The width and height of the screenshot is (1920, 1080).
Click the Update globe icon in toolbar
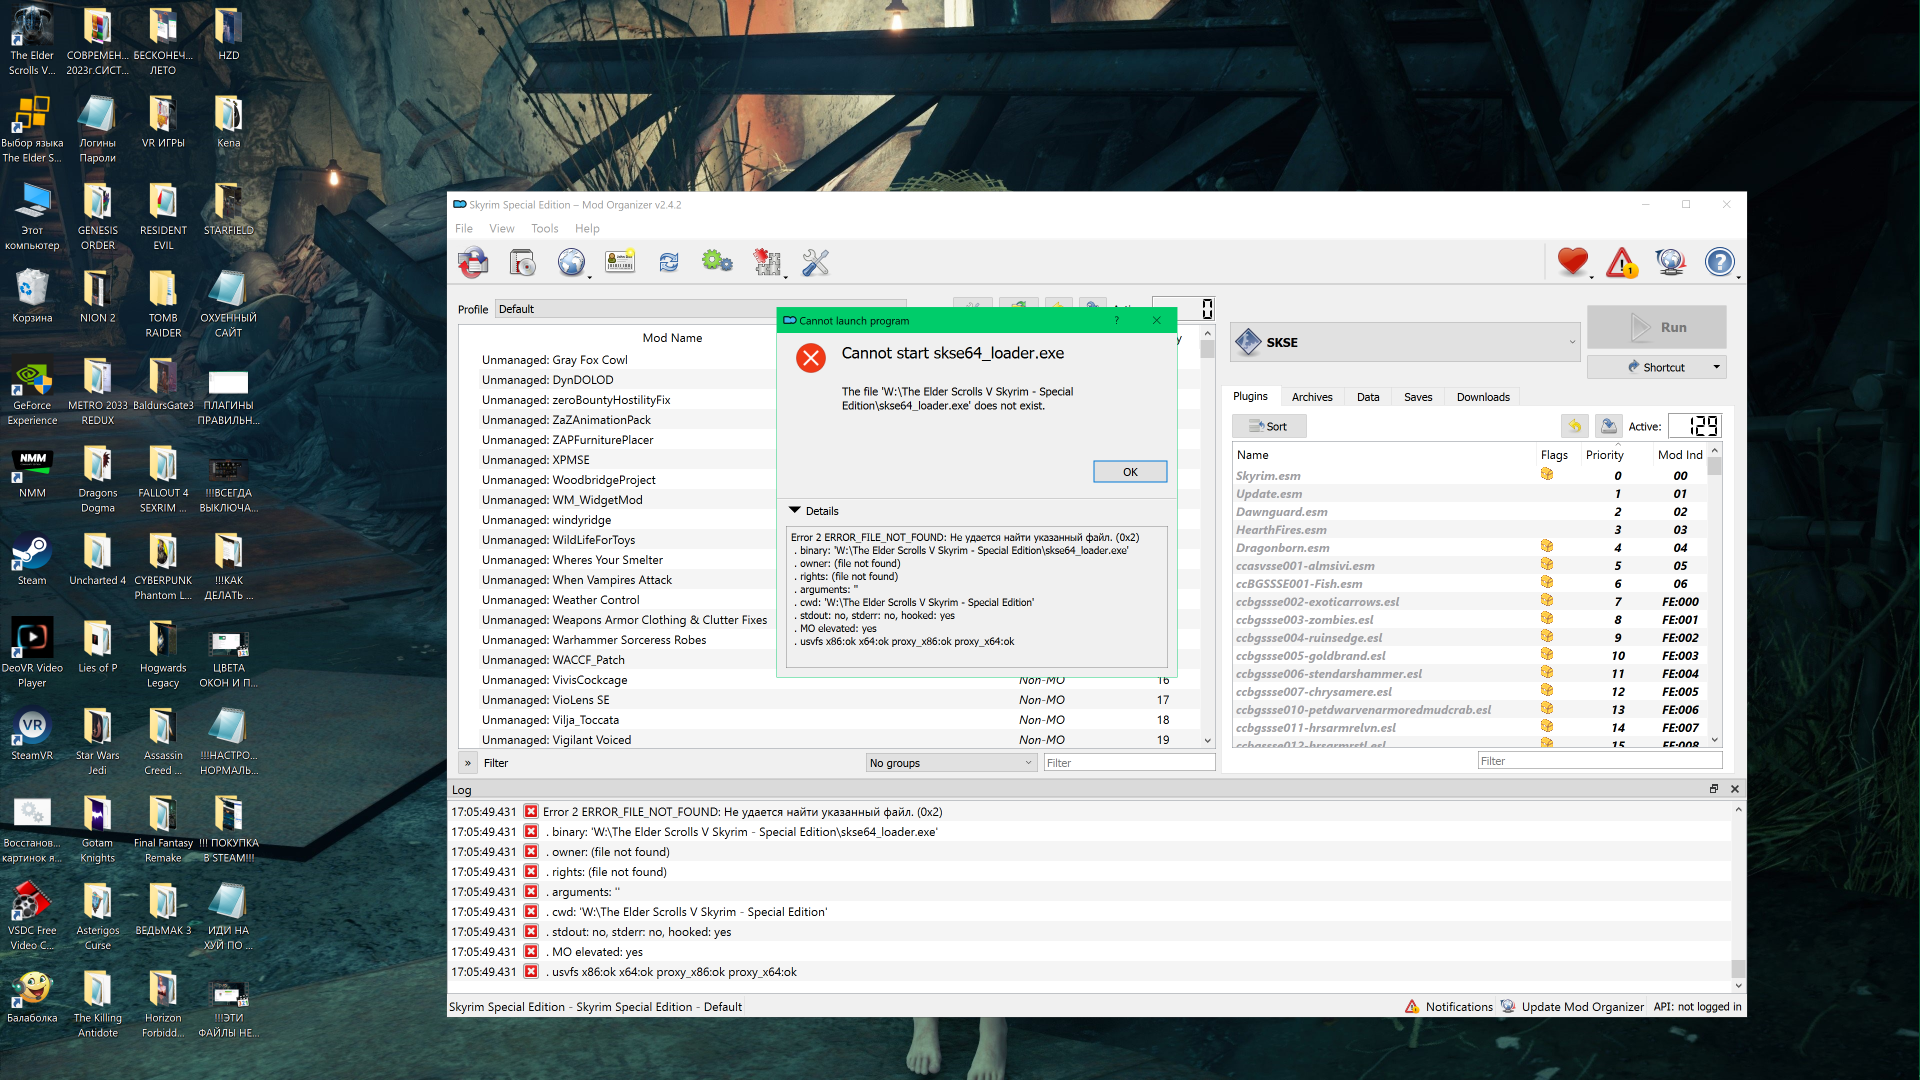pyautogui.click(x=1670, y=262)
